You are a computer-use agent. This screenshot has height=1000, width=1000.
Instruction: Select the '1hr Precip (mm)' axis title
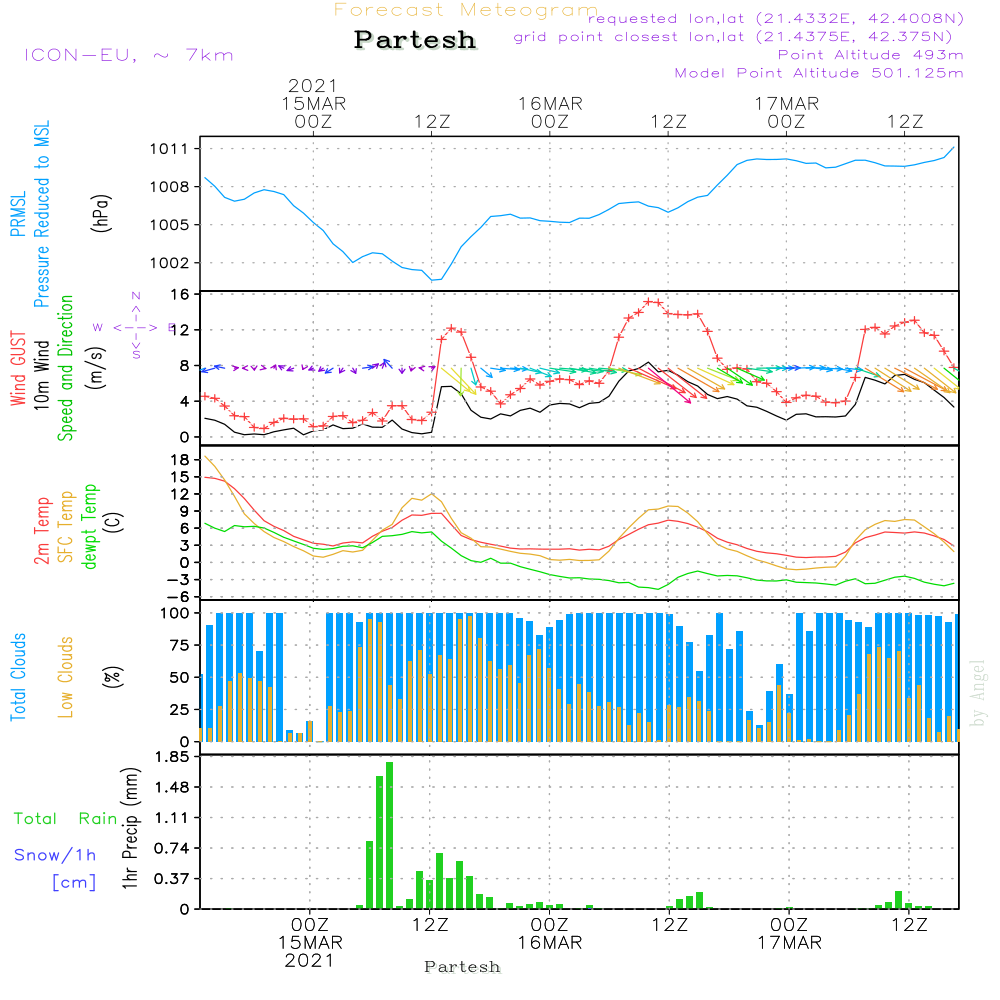(130, 828)
